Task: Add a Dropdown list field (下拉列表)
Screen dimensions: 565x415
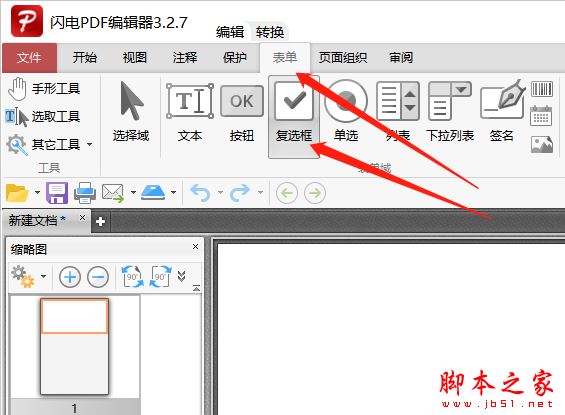Action: tap(450, 112)
